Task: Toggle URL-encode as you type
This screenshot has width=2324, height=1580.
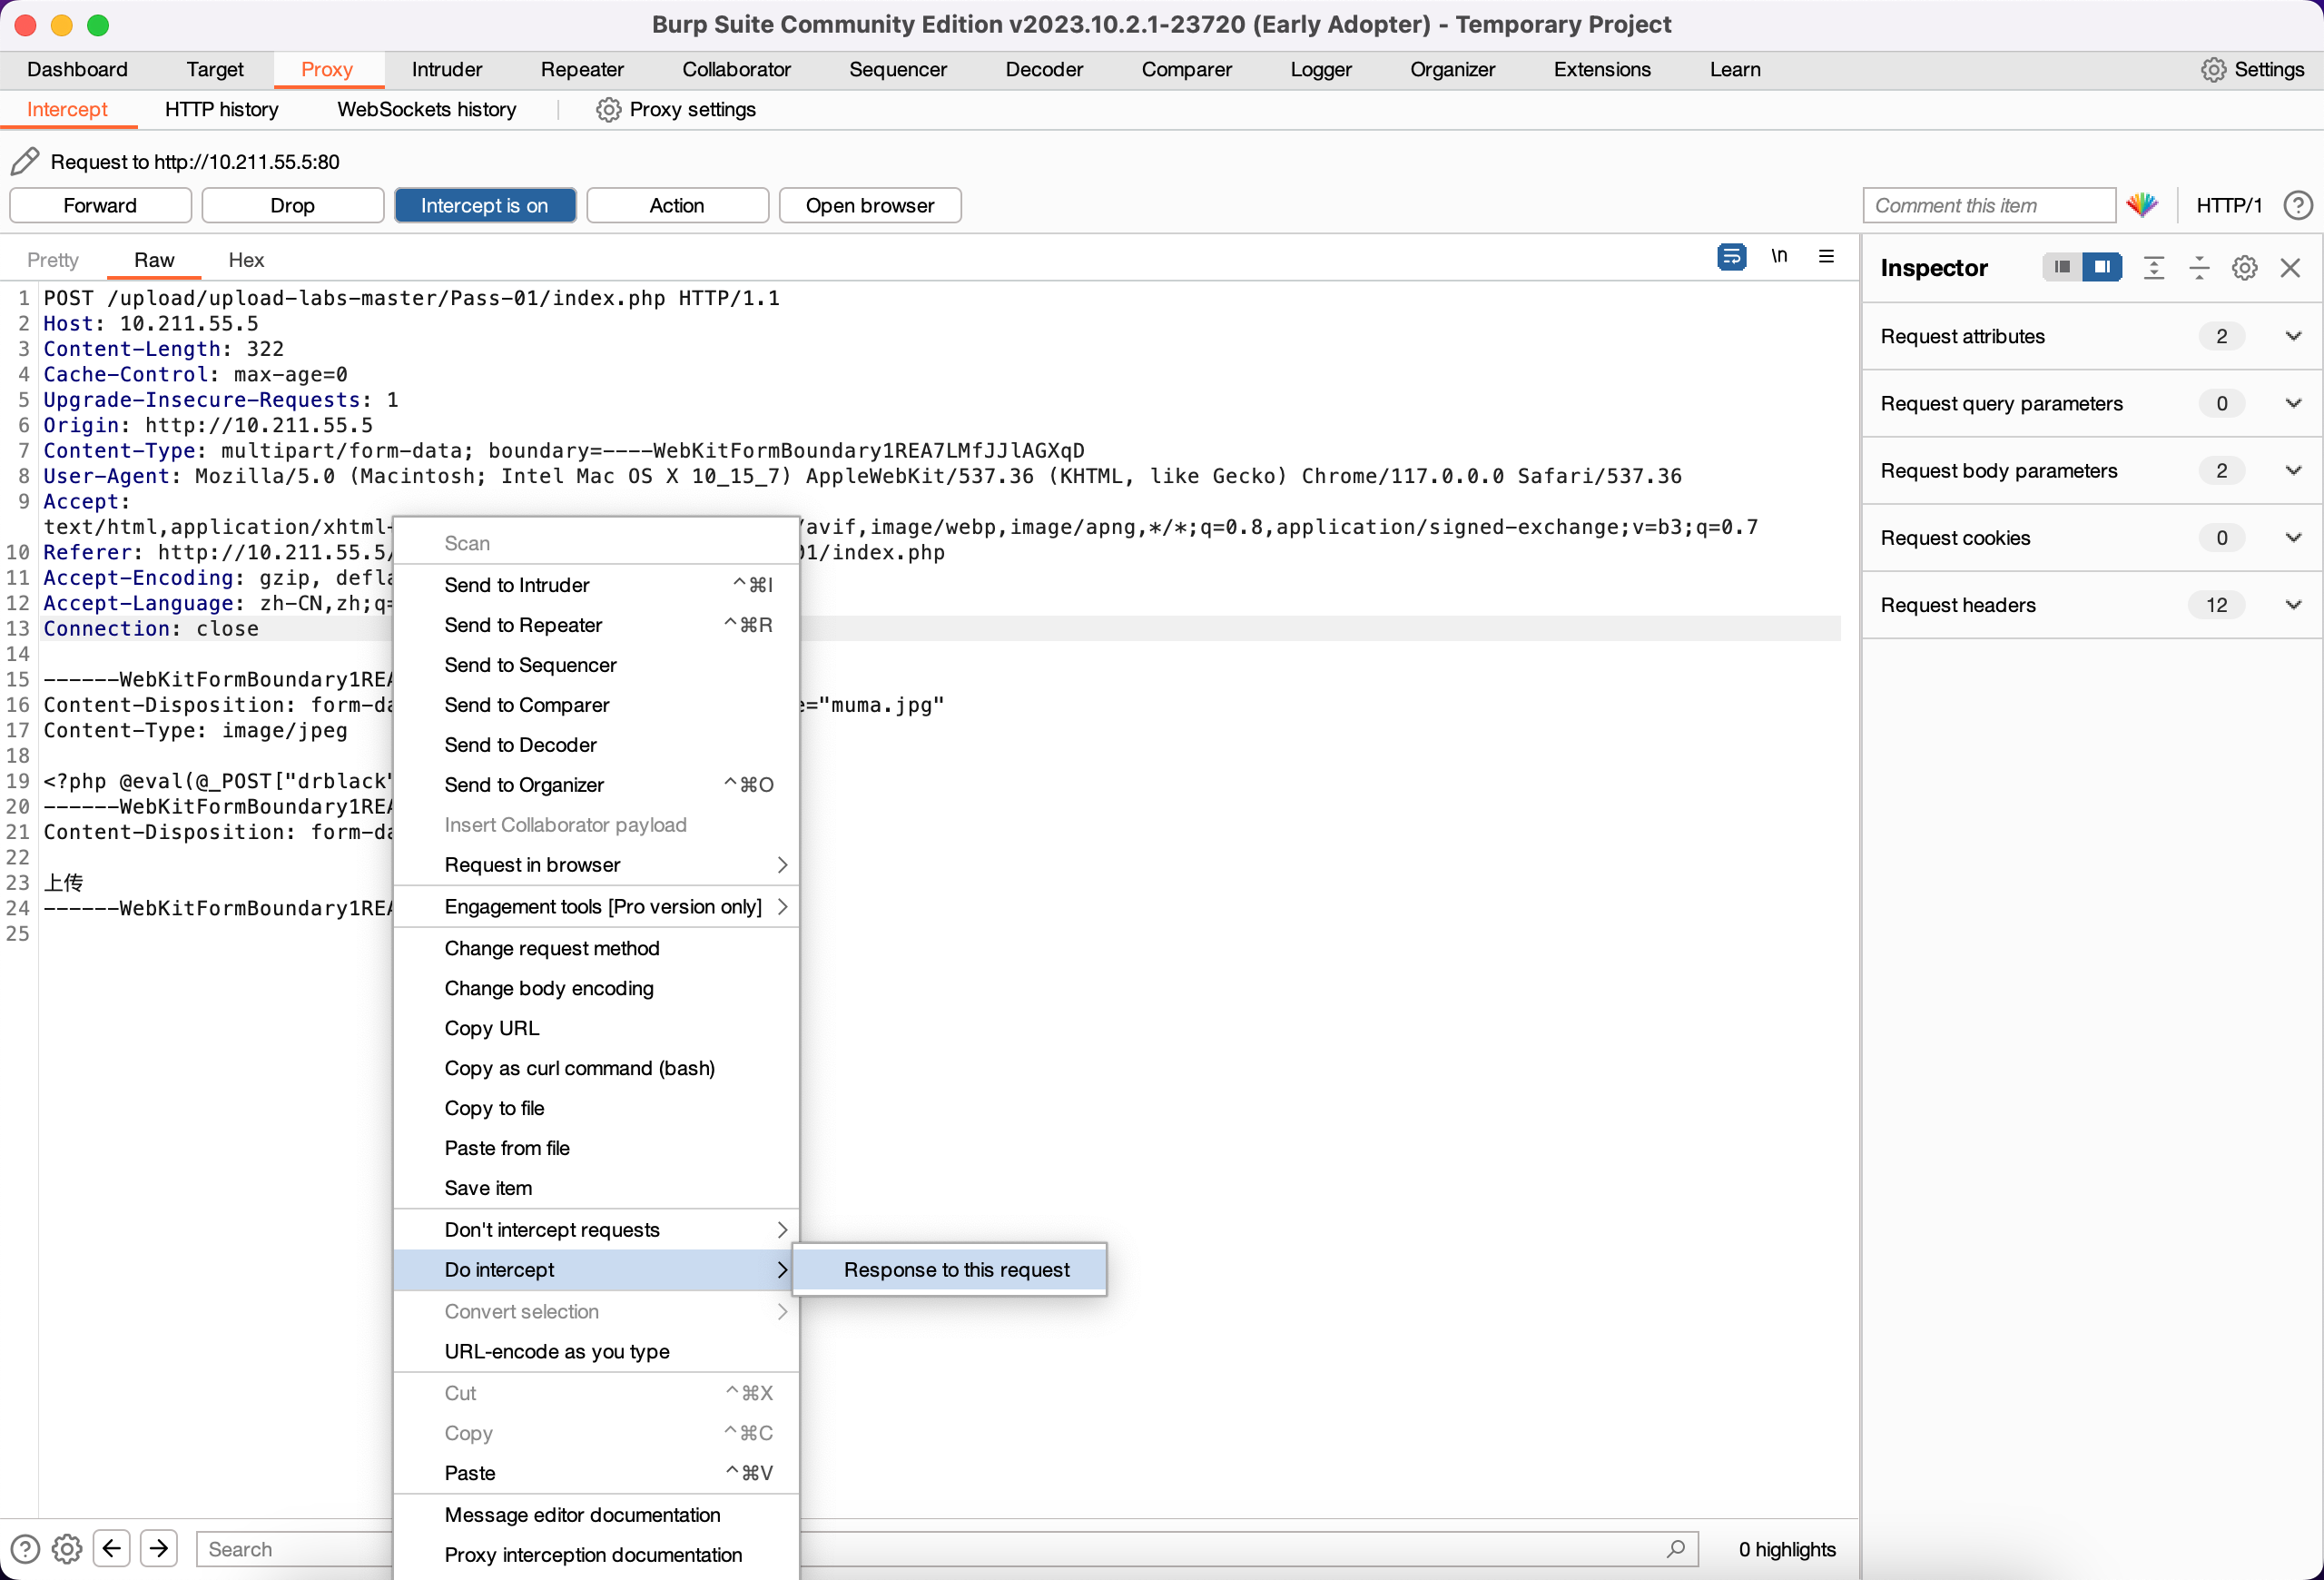Action: click(596, 1351)
